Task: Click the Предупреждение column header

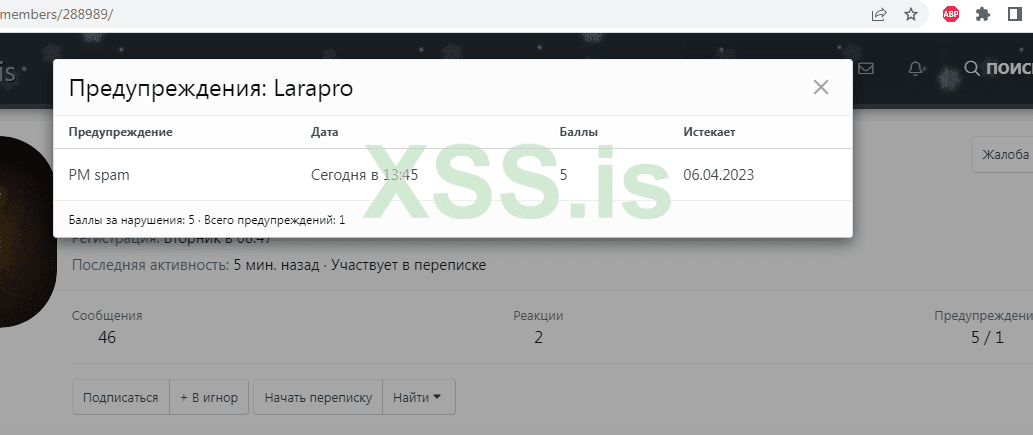Action: tap(121, 132)
